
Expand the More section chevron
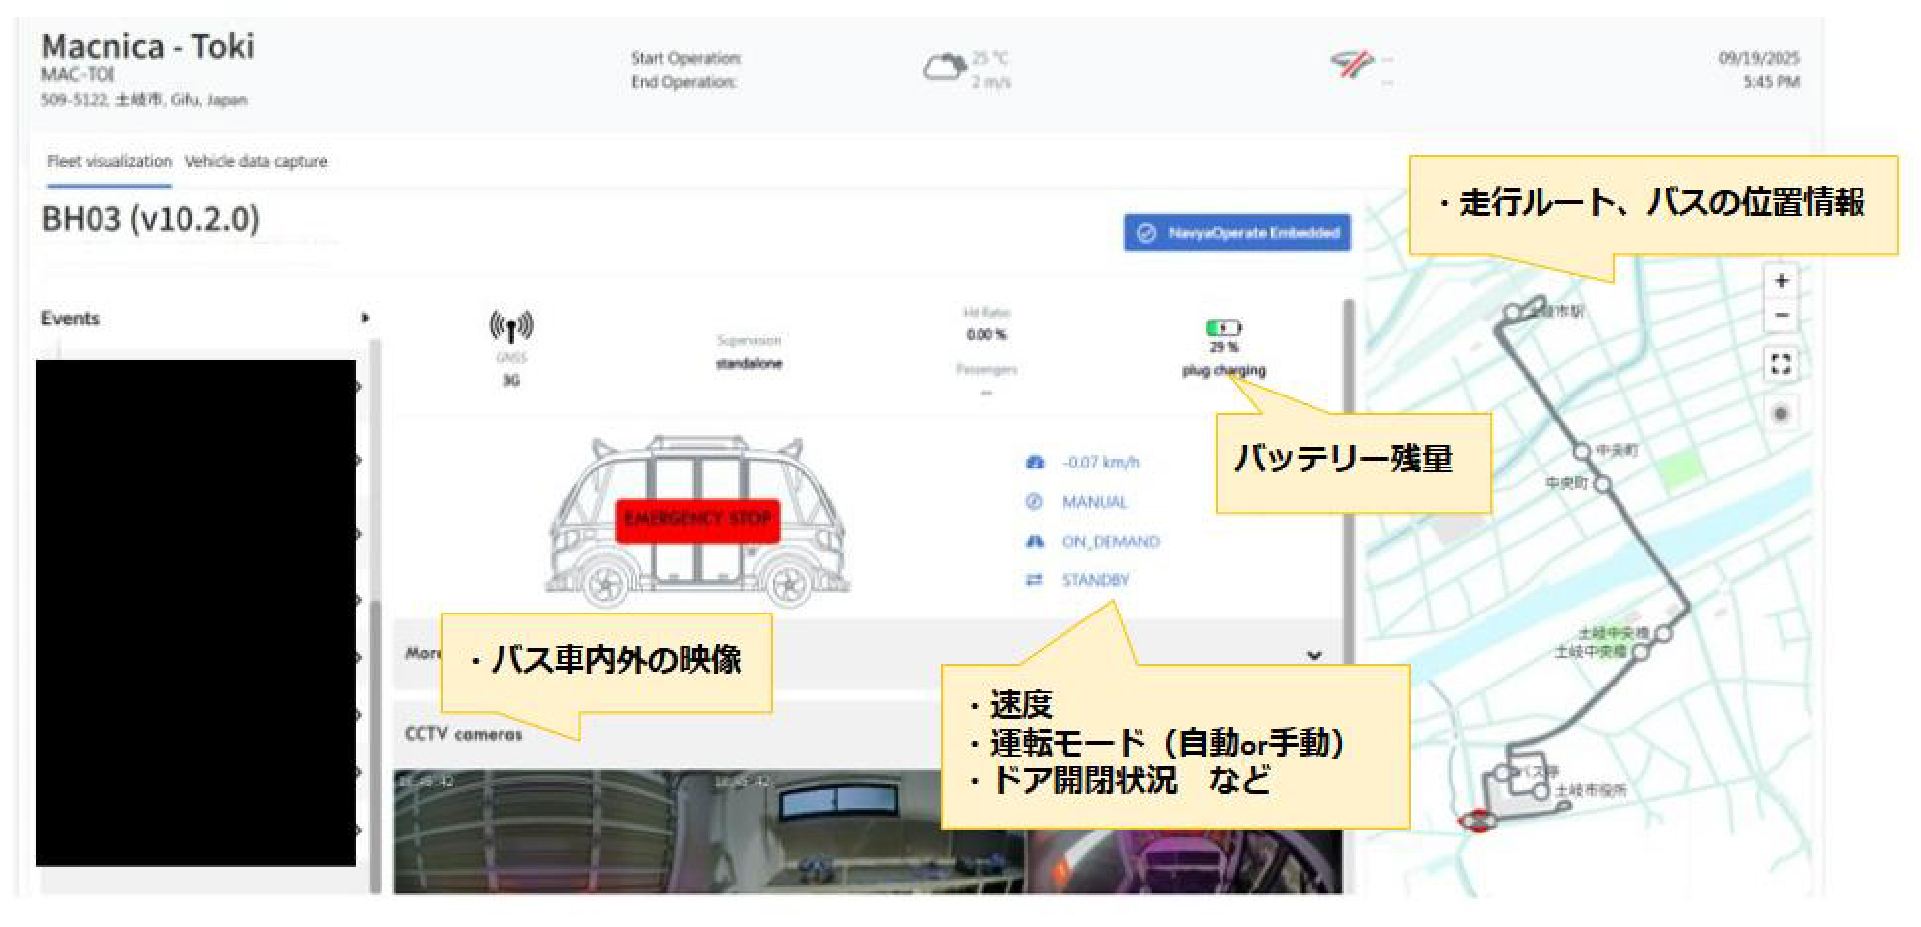[1314, 655]
